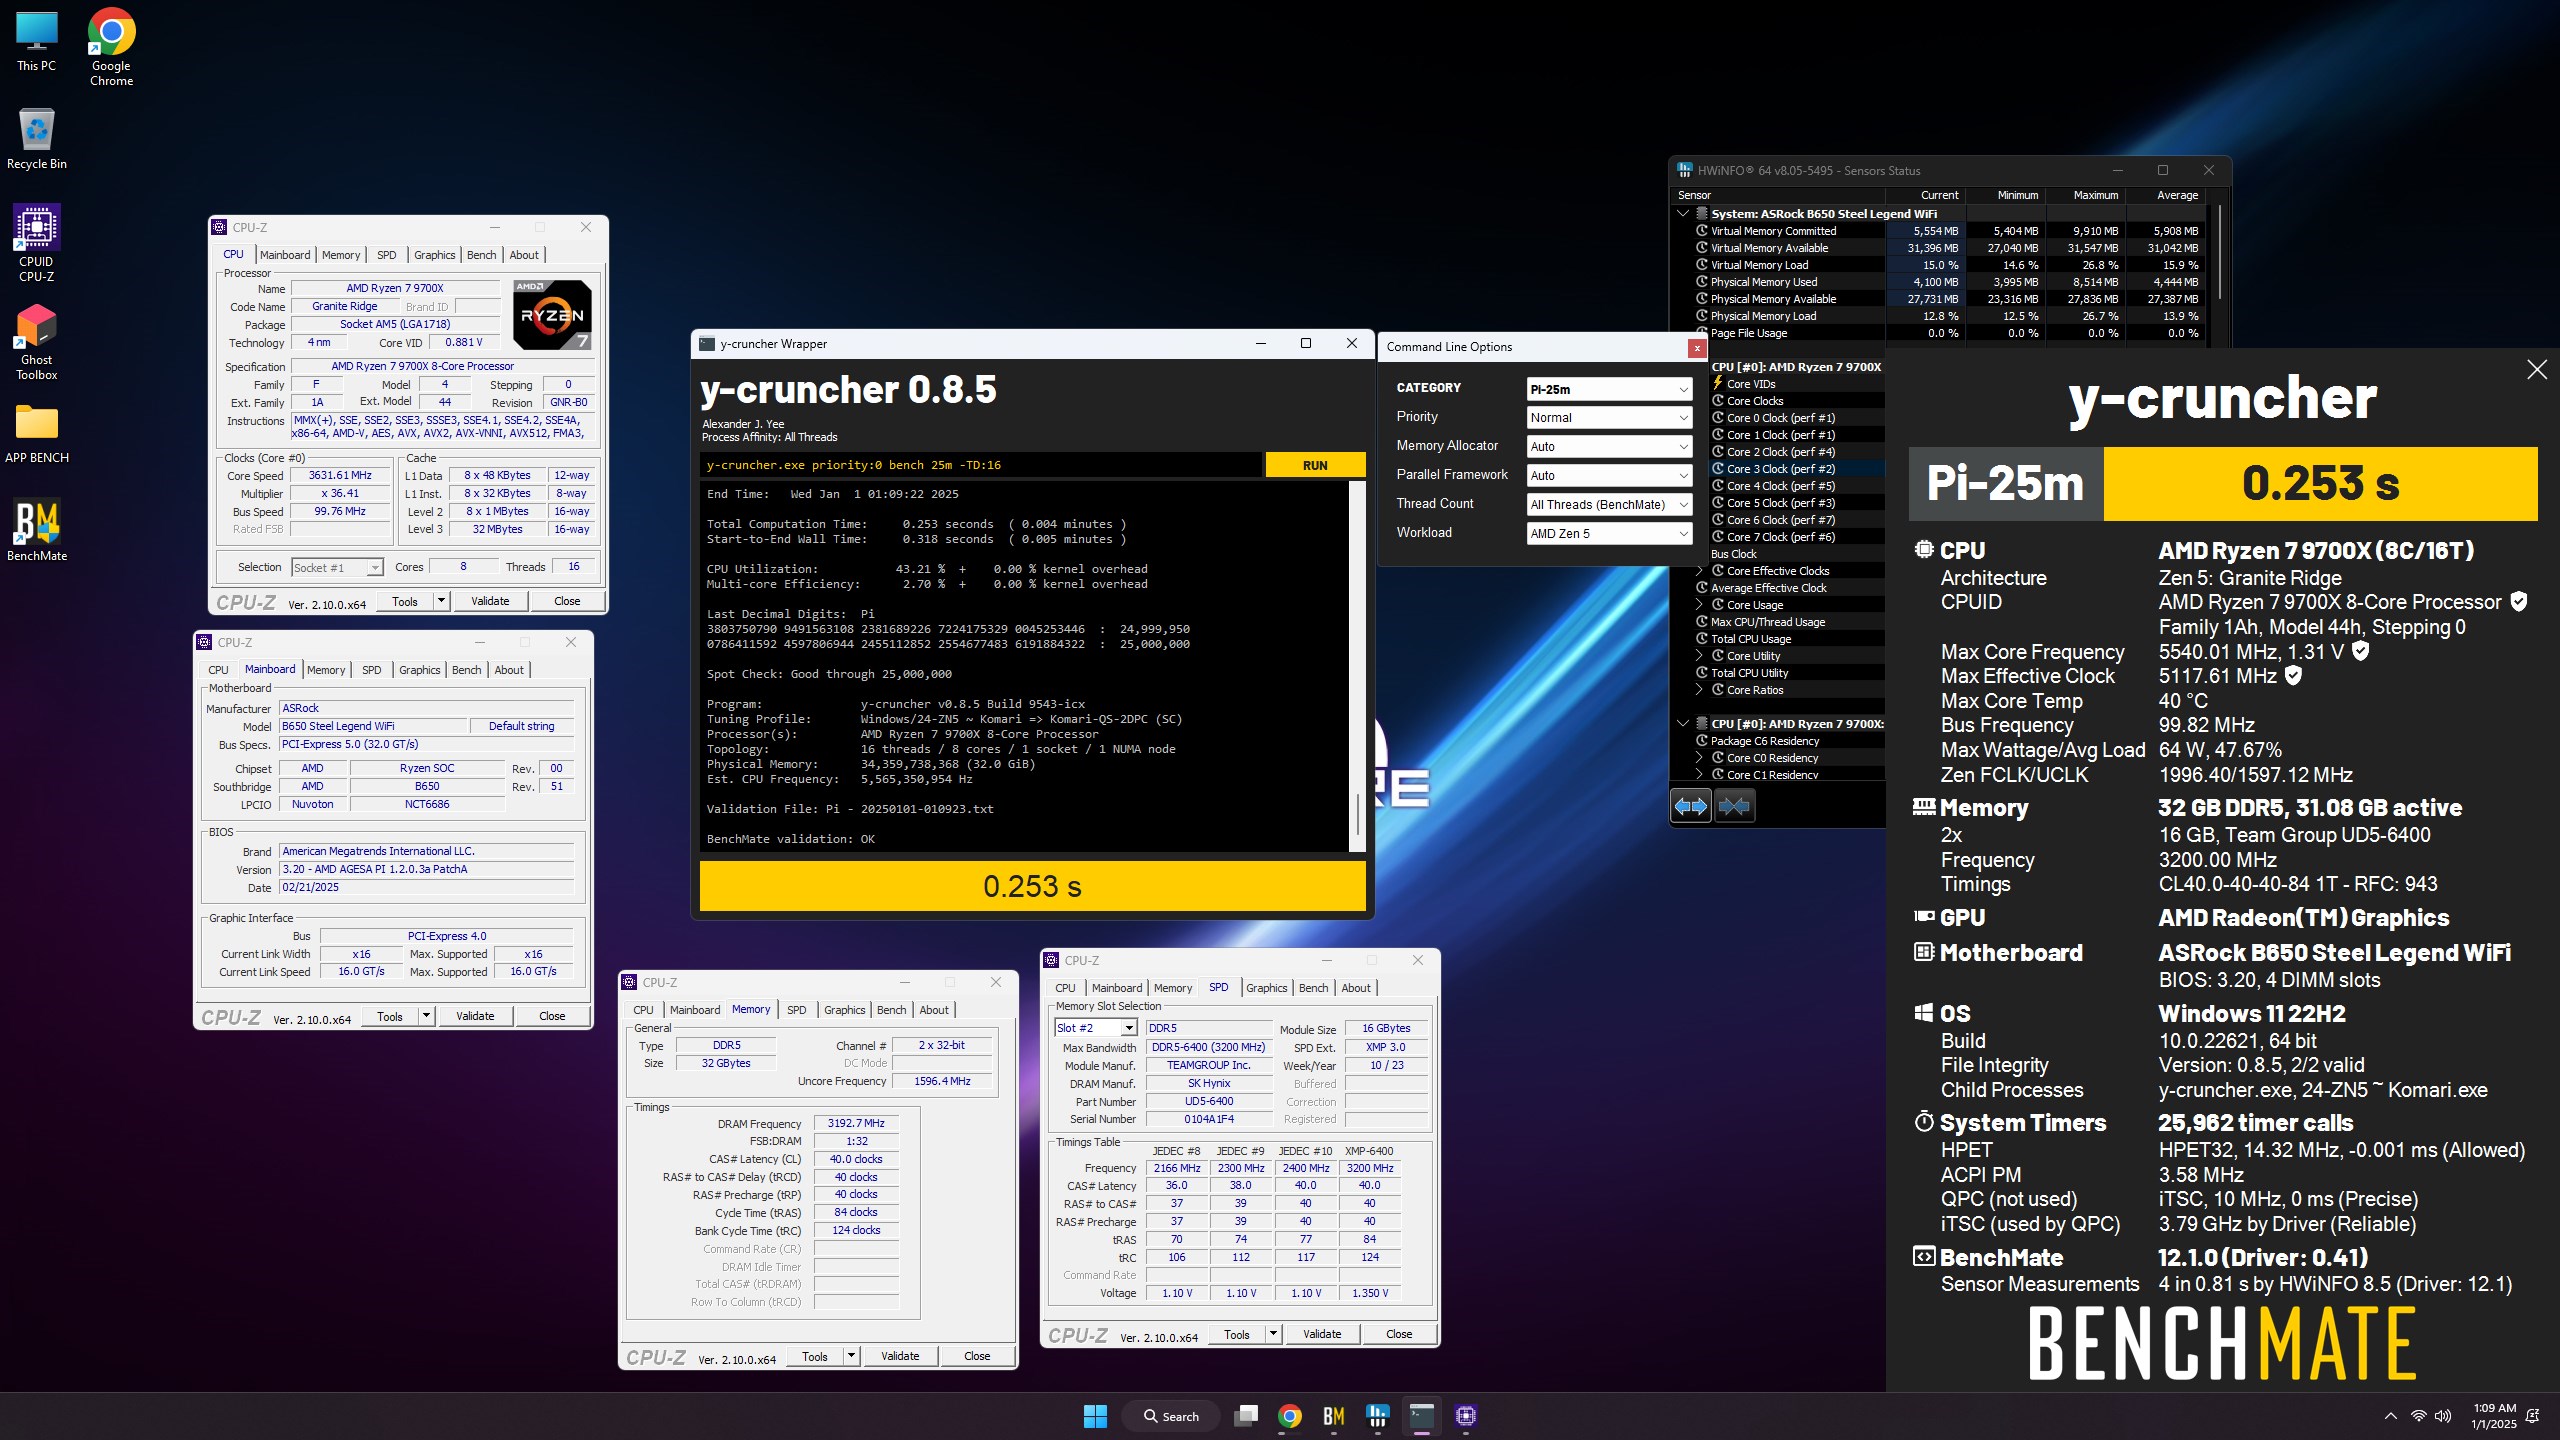2560x1440 pixels.
Task: Open CPUID CPU-Z desktop shortcut
Action: (37, 243)
